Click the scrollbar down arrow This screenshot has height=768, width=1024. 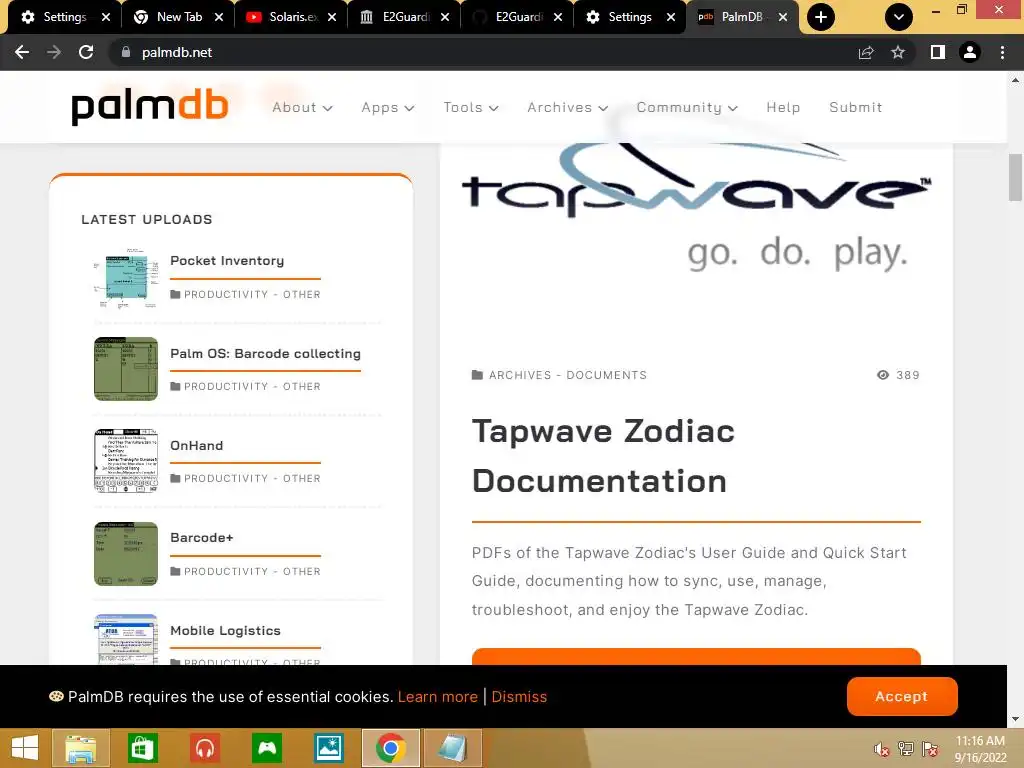1015,719
